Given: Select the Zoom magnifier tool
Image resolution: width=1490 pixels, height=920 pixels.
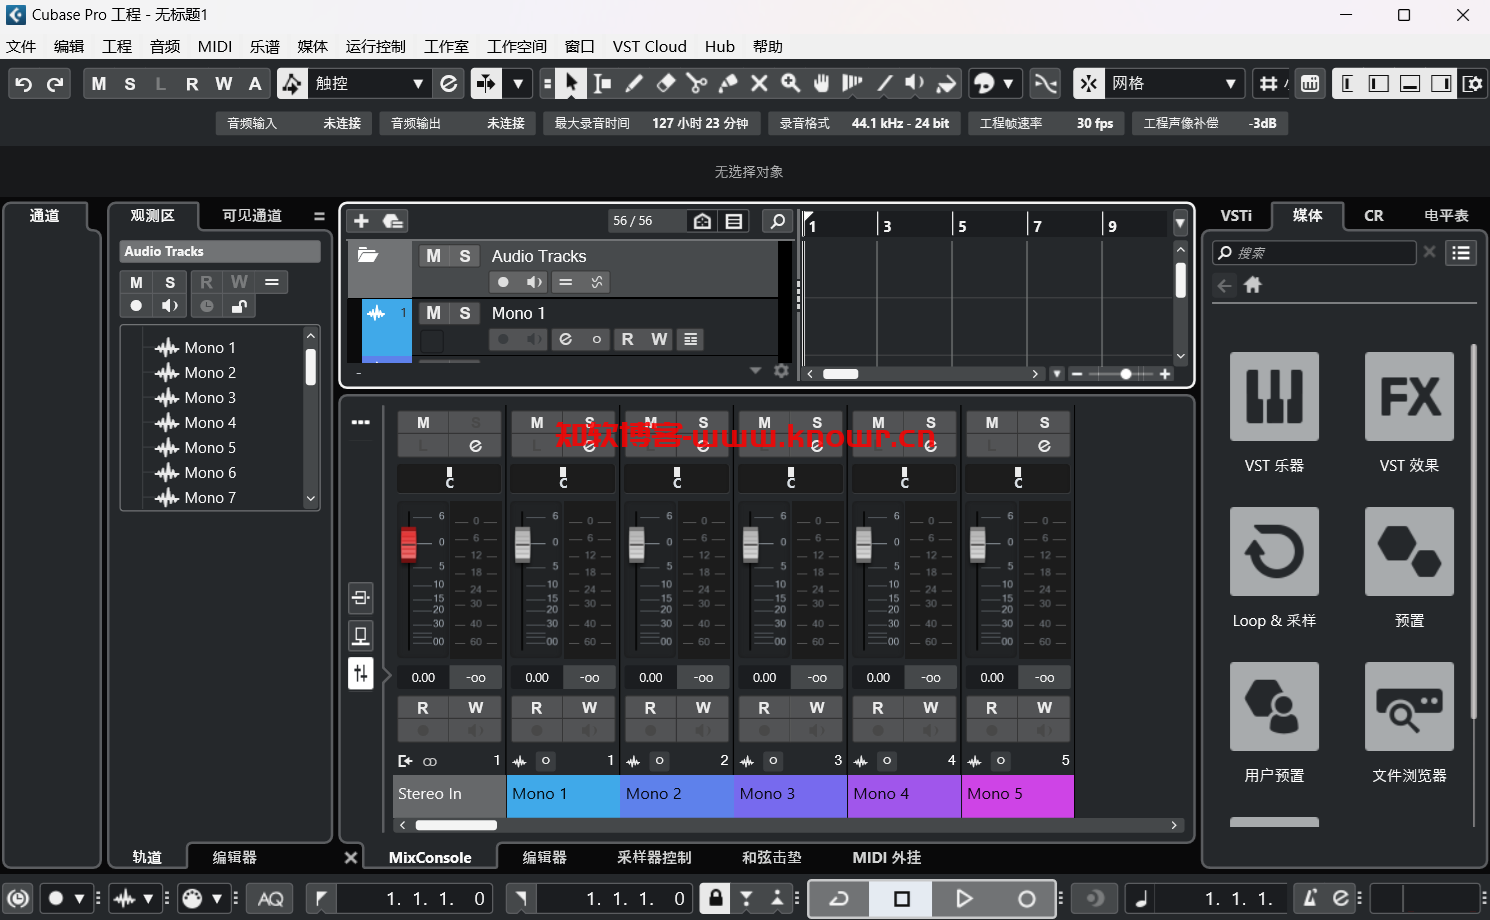Looking at the screenshot, I should point(790,84).
